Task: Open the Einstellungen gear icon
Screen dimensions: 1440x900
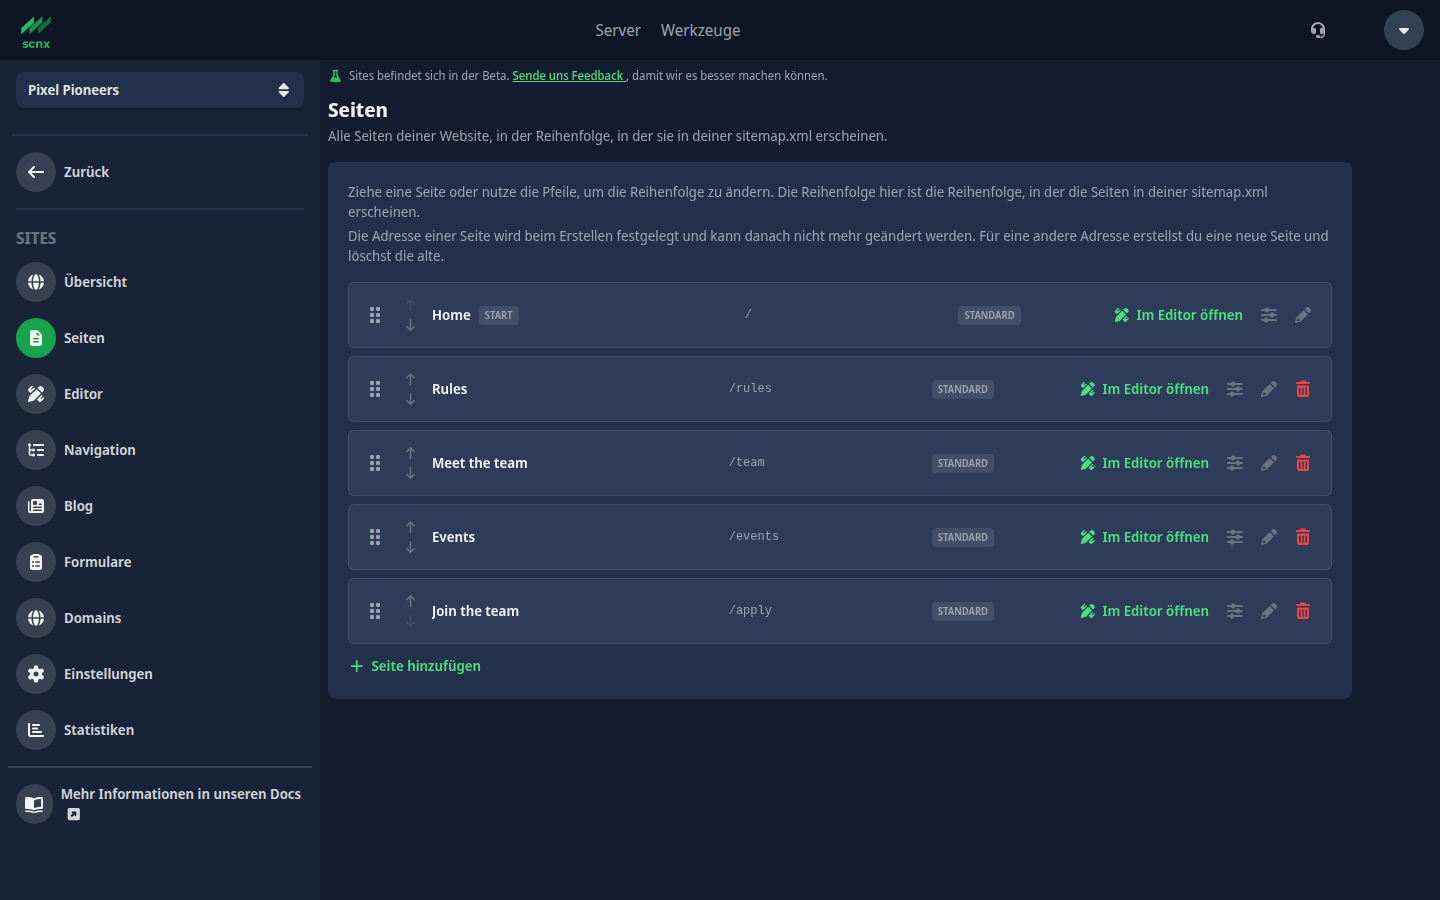Action: tap(36, 674)
